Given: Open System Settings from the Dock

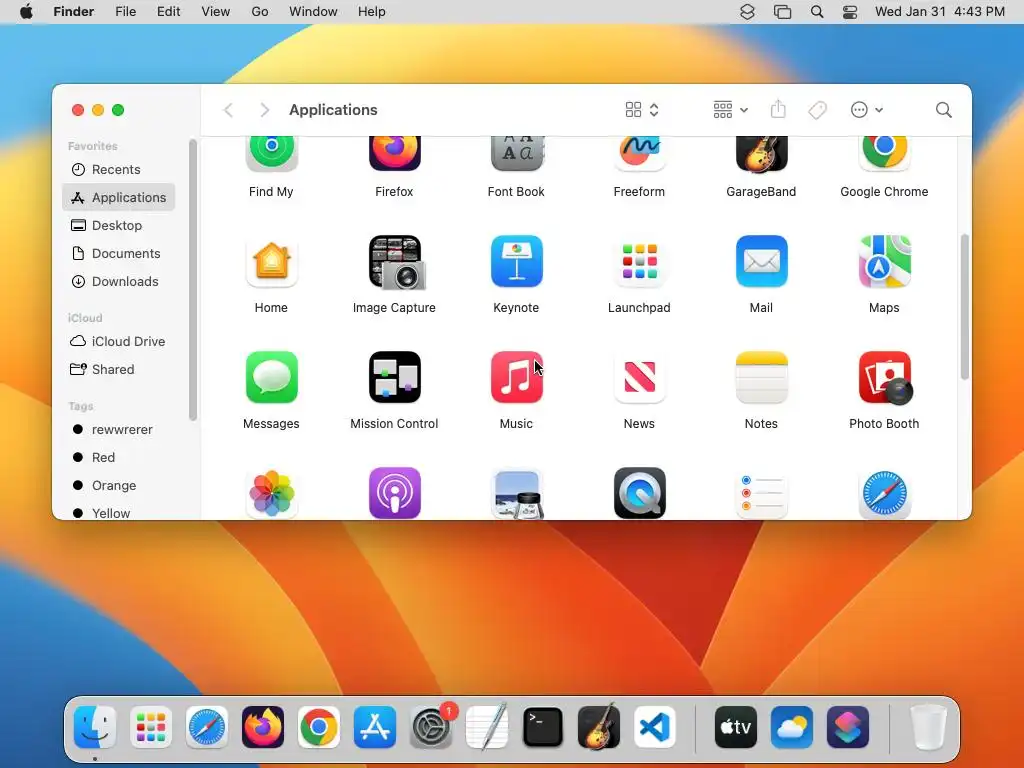Looking at the screenshot, I should (x=431, y=727).
